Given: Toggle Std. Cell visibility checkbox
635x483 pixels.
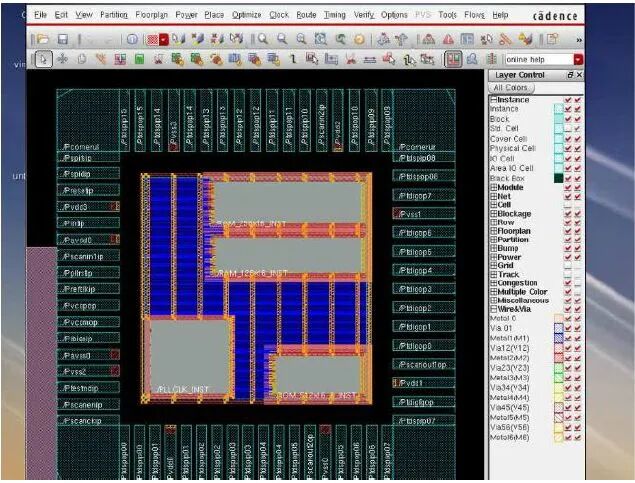Looking at the screenshot, I should pyautogui.click(x=568, y=129).
